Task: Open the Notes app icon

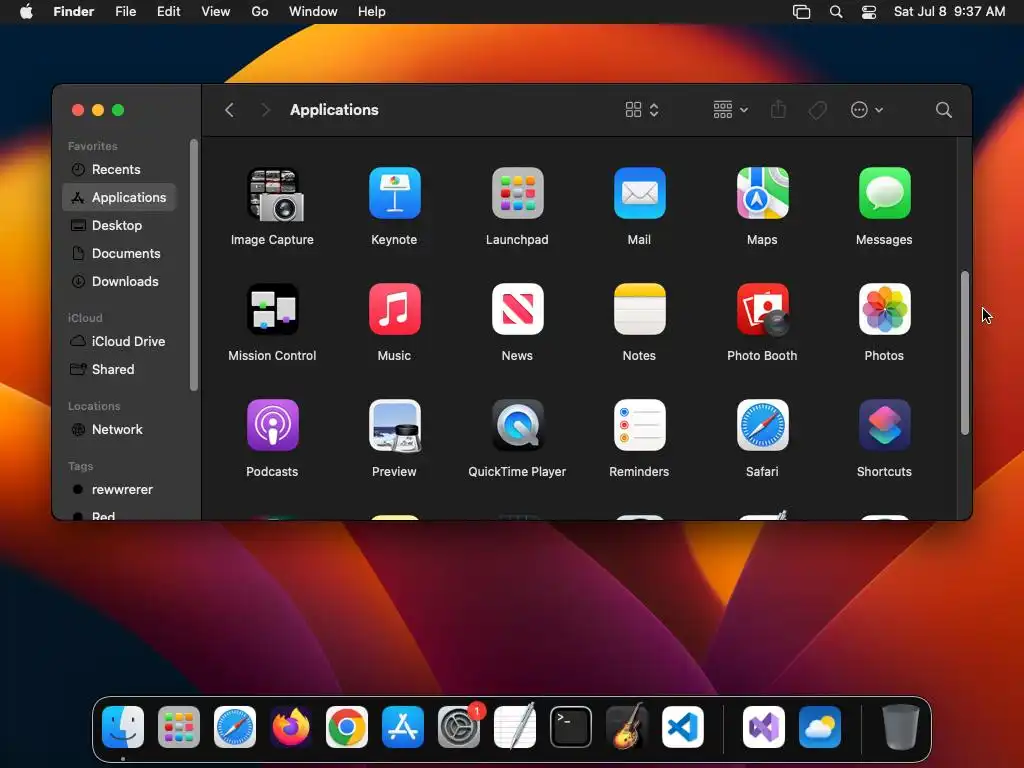Action: pos(639,310)
